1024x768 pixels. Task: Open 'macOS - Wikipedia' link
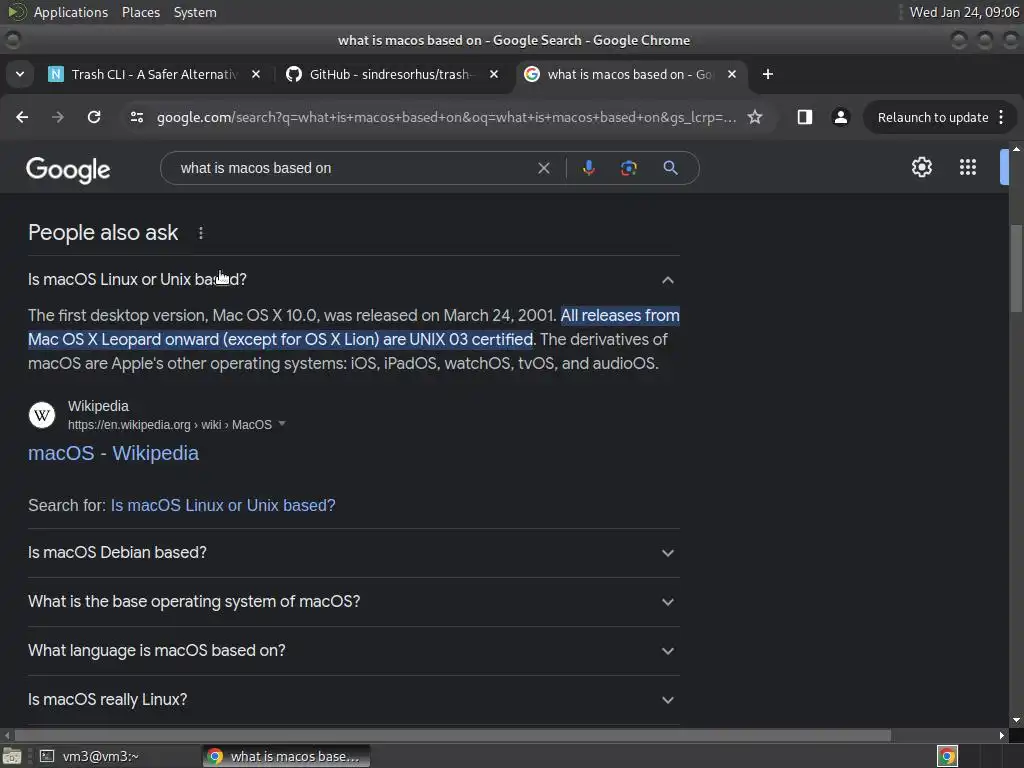point(113,453)
